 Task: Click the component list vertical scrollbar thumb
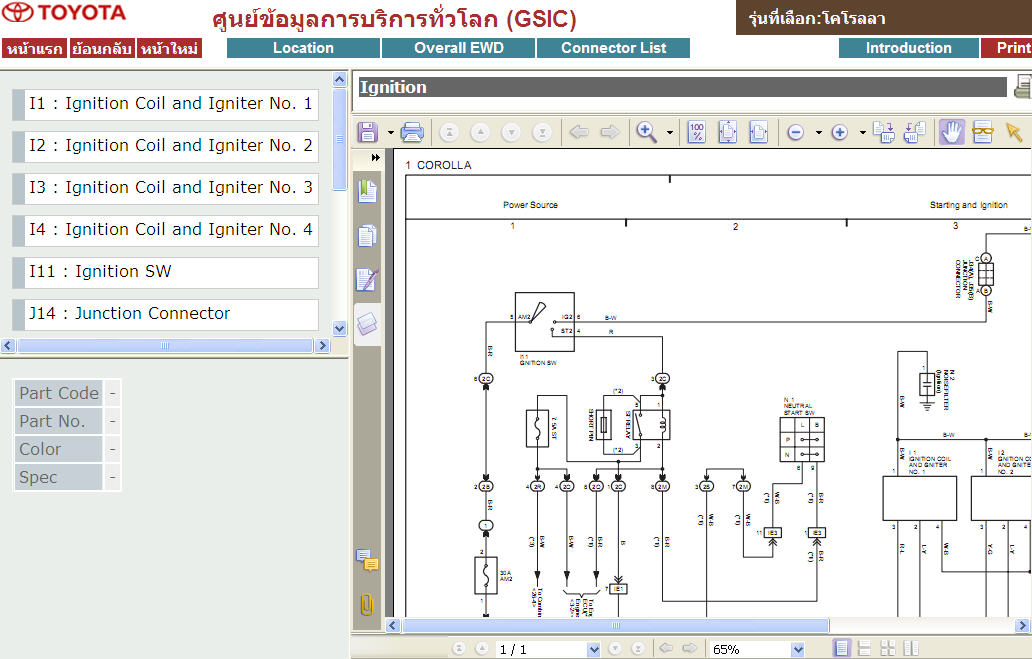tap(340, 140)
